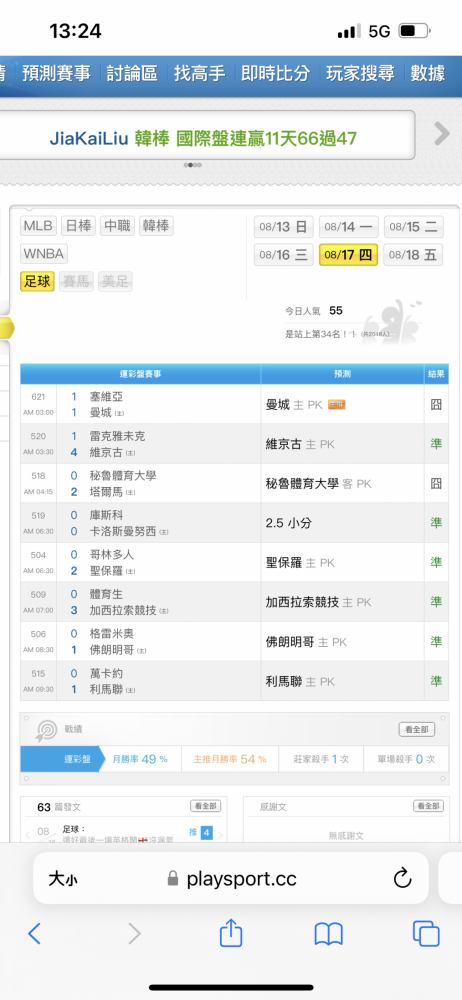Select the WNBA league filter
Screen dimensions: 462x1000
click(43, 254)
